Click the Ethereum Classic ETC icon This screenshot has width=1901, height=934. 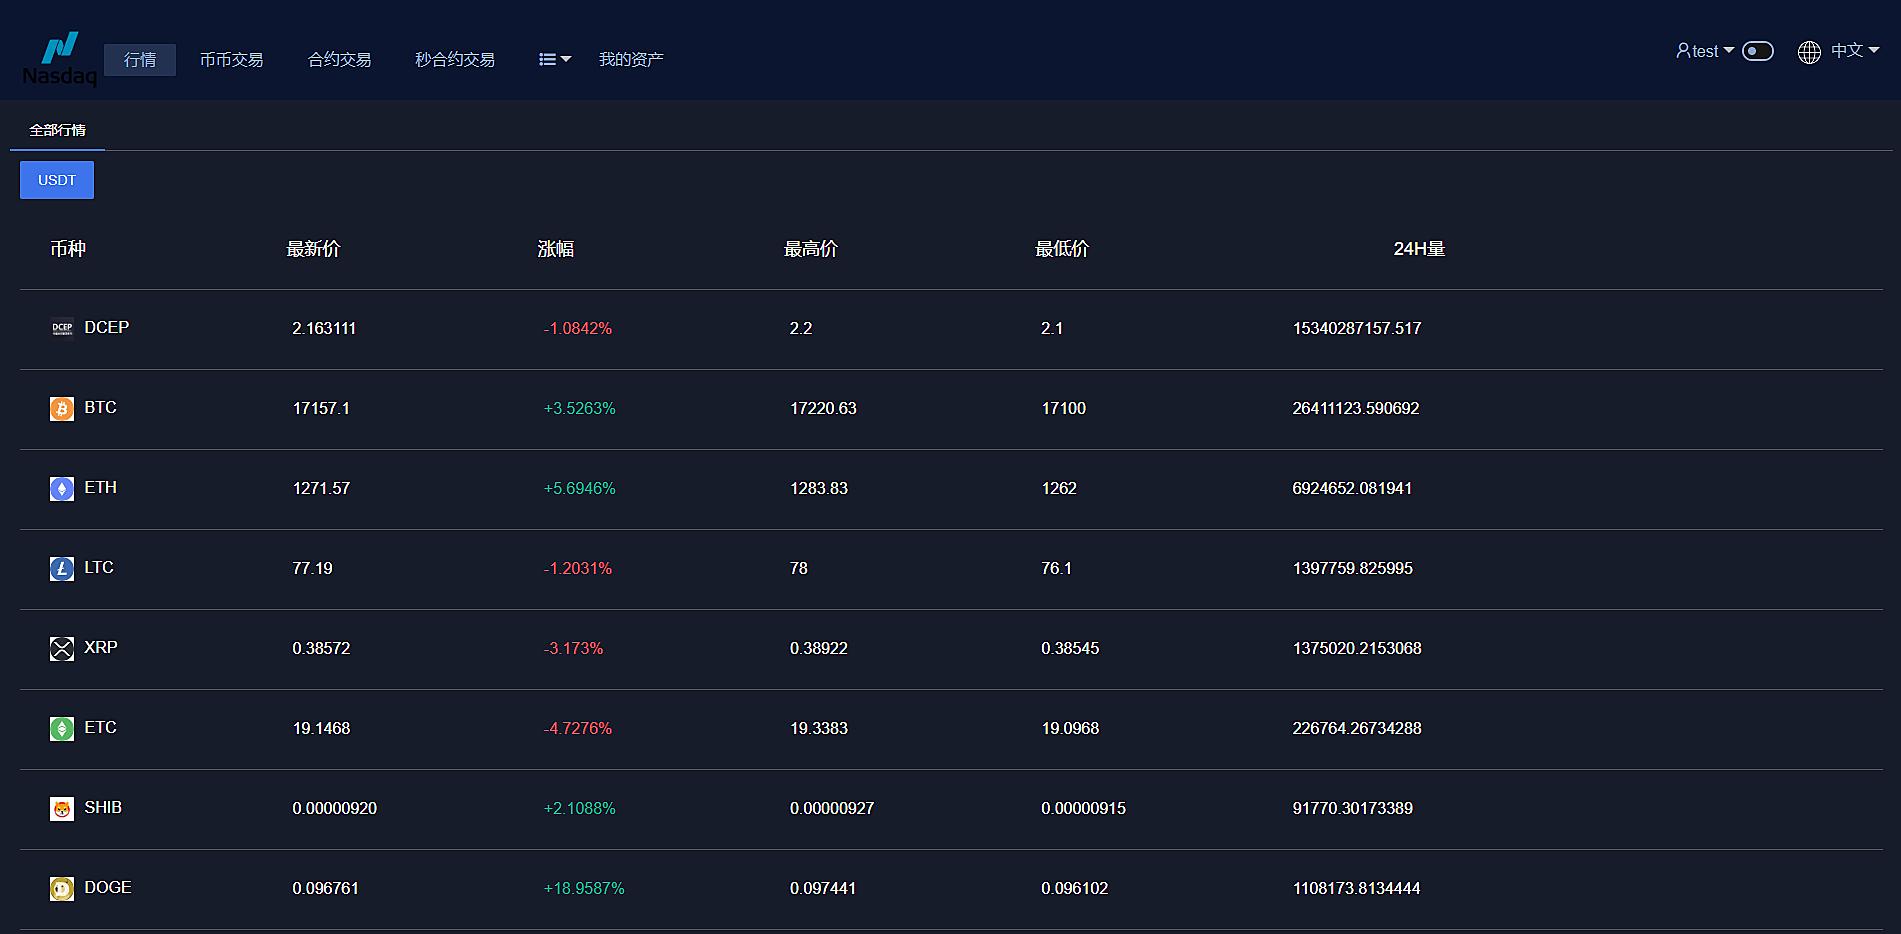(62, 728)
